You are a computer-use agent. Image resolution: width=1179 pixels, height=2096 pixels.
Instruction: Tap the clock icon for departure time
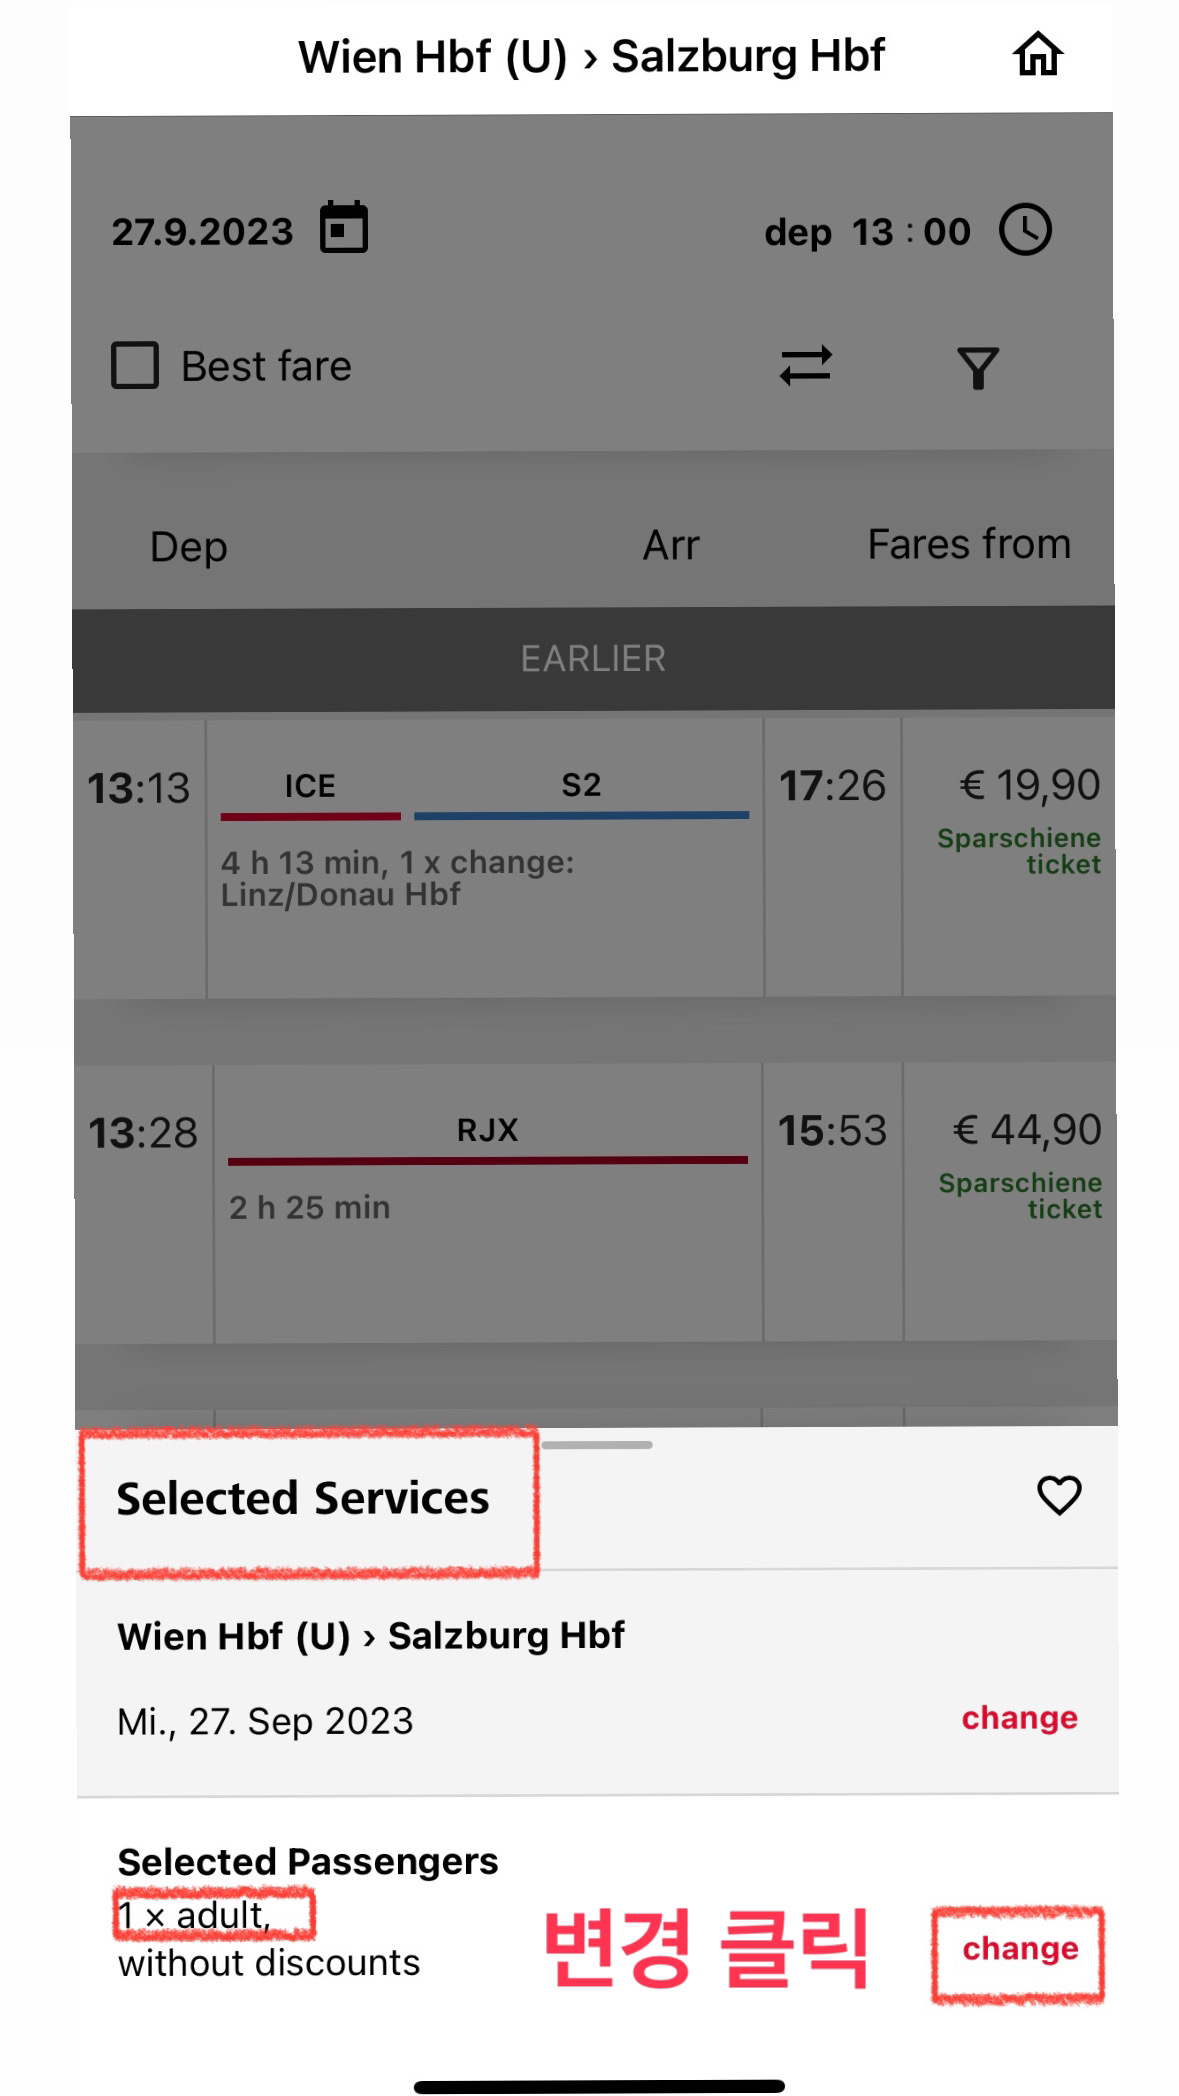tap(1025, 230)
